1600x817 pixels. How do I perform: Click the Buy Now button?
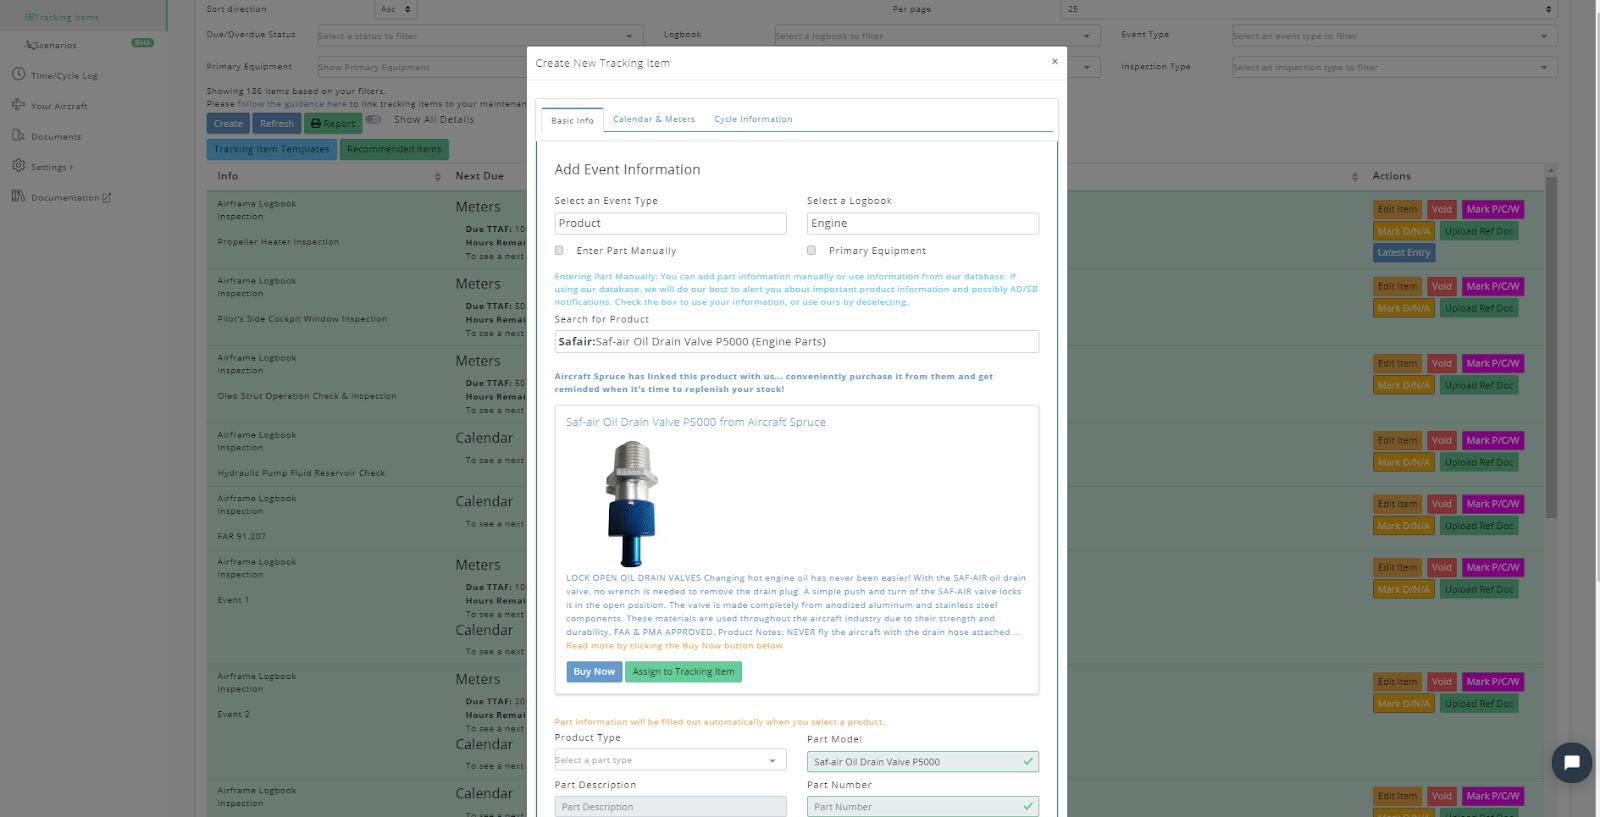point(594,672)
